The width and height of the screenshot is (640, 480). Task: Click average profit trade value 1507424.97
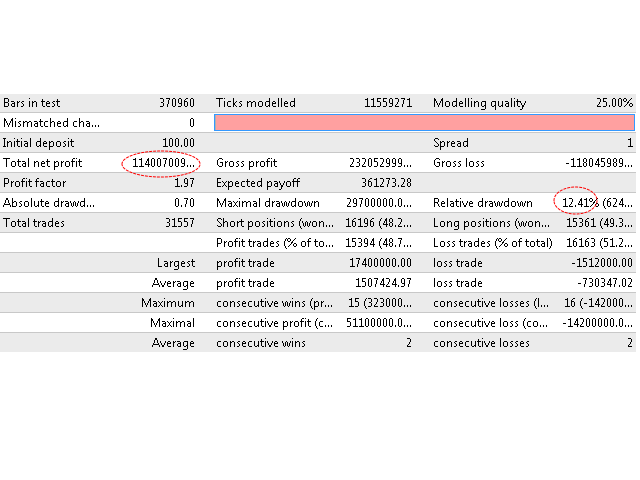click(x=383, y=283)
